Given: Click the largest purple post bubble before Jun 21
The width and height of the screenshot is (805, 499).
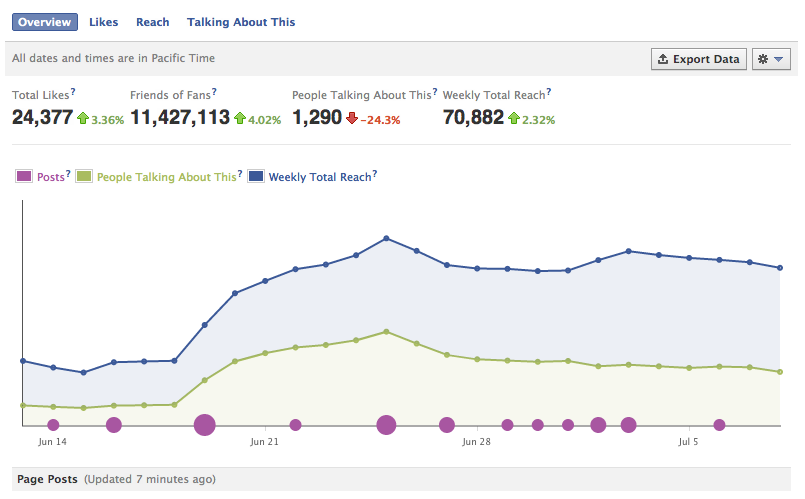Looking at the screenshot, I should click(204, 425).
